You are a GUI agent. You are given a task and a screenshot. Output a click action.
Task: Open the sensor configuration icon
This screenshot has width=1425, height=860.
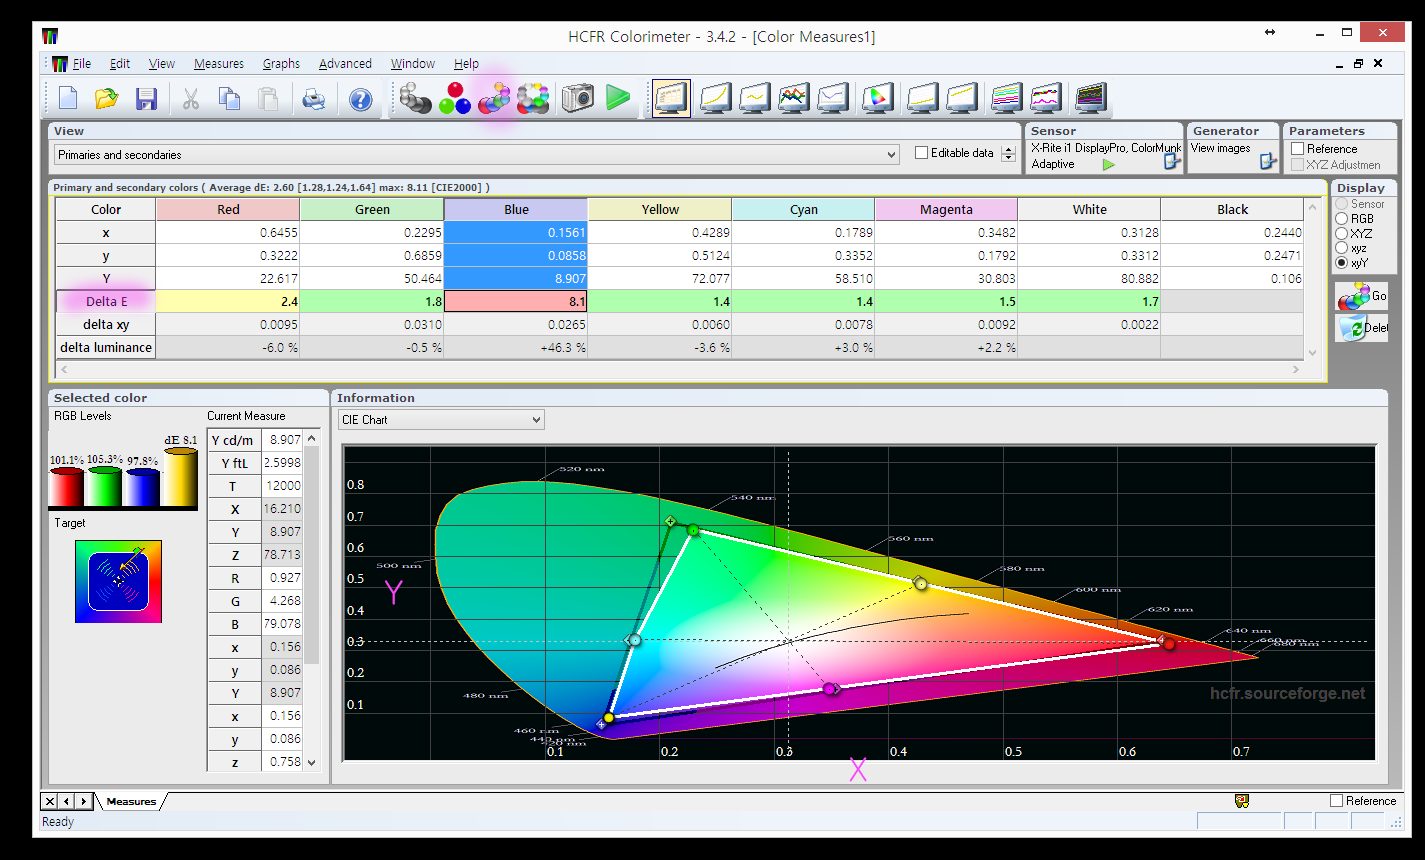click(x=1172, y=162)
